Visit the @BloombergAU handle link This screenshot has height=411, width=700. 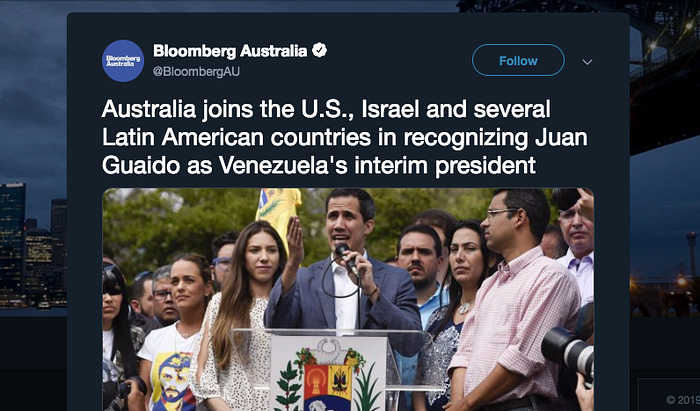196,72
